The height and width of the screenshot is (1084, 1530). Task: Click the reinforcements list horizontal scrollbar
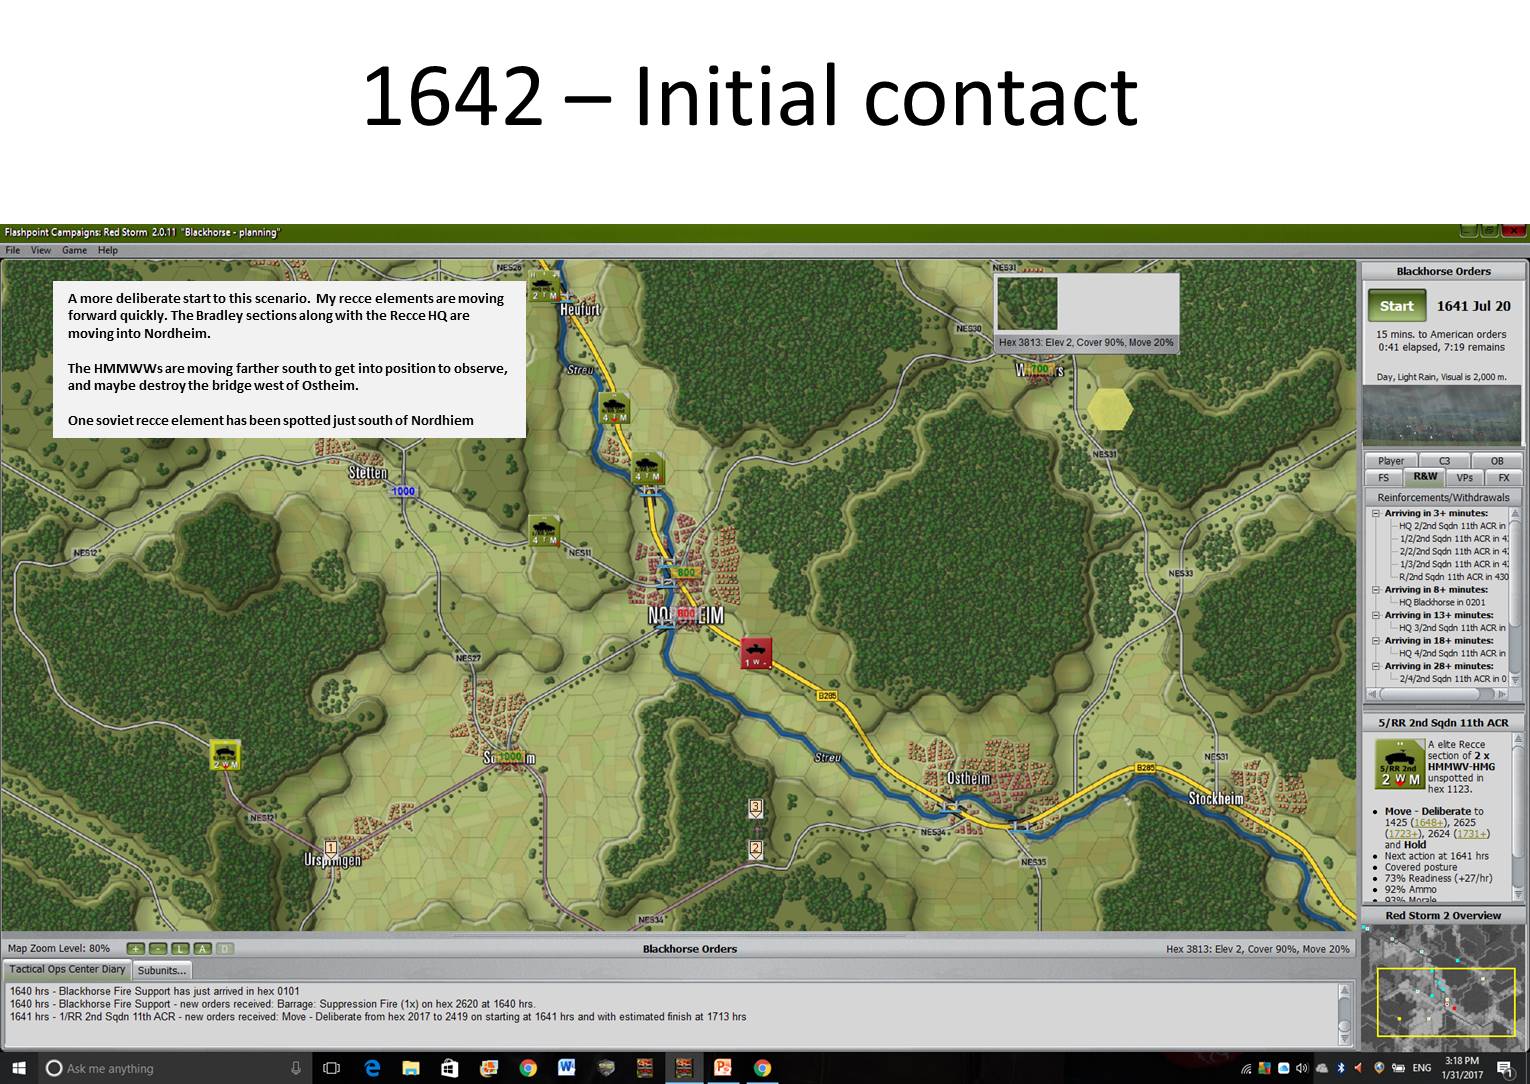1439,693
